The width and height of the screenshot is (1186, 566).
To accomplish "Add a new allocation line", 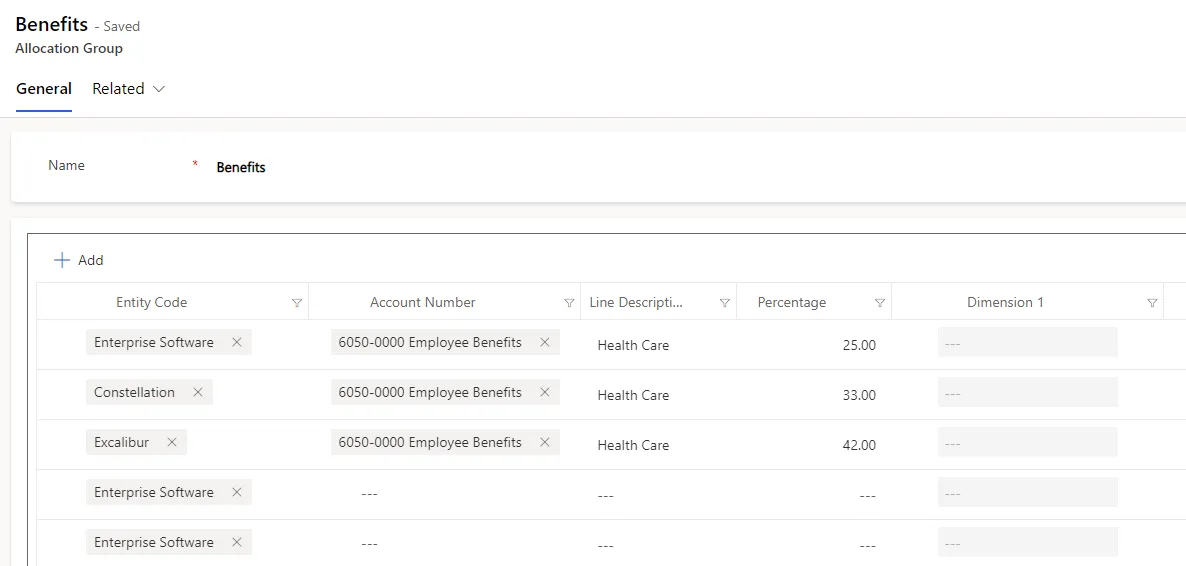I will pos(79,260).
